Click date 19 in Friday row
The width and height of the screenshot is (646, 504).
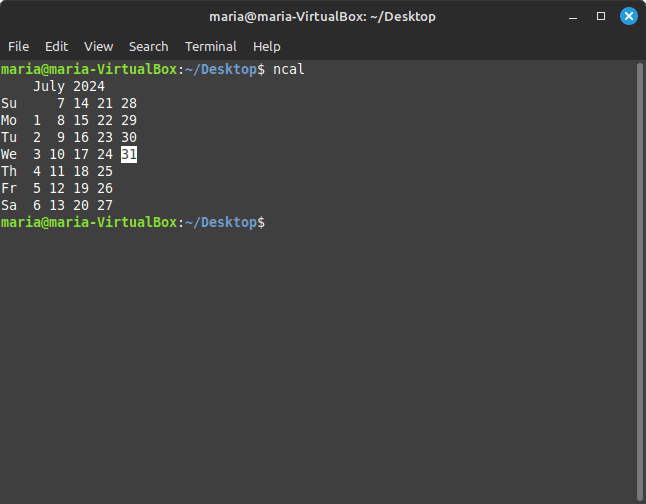point(81,188)
